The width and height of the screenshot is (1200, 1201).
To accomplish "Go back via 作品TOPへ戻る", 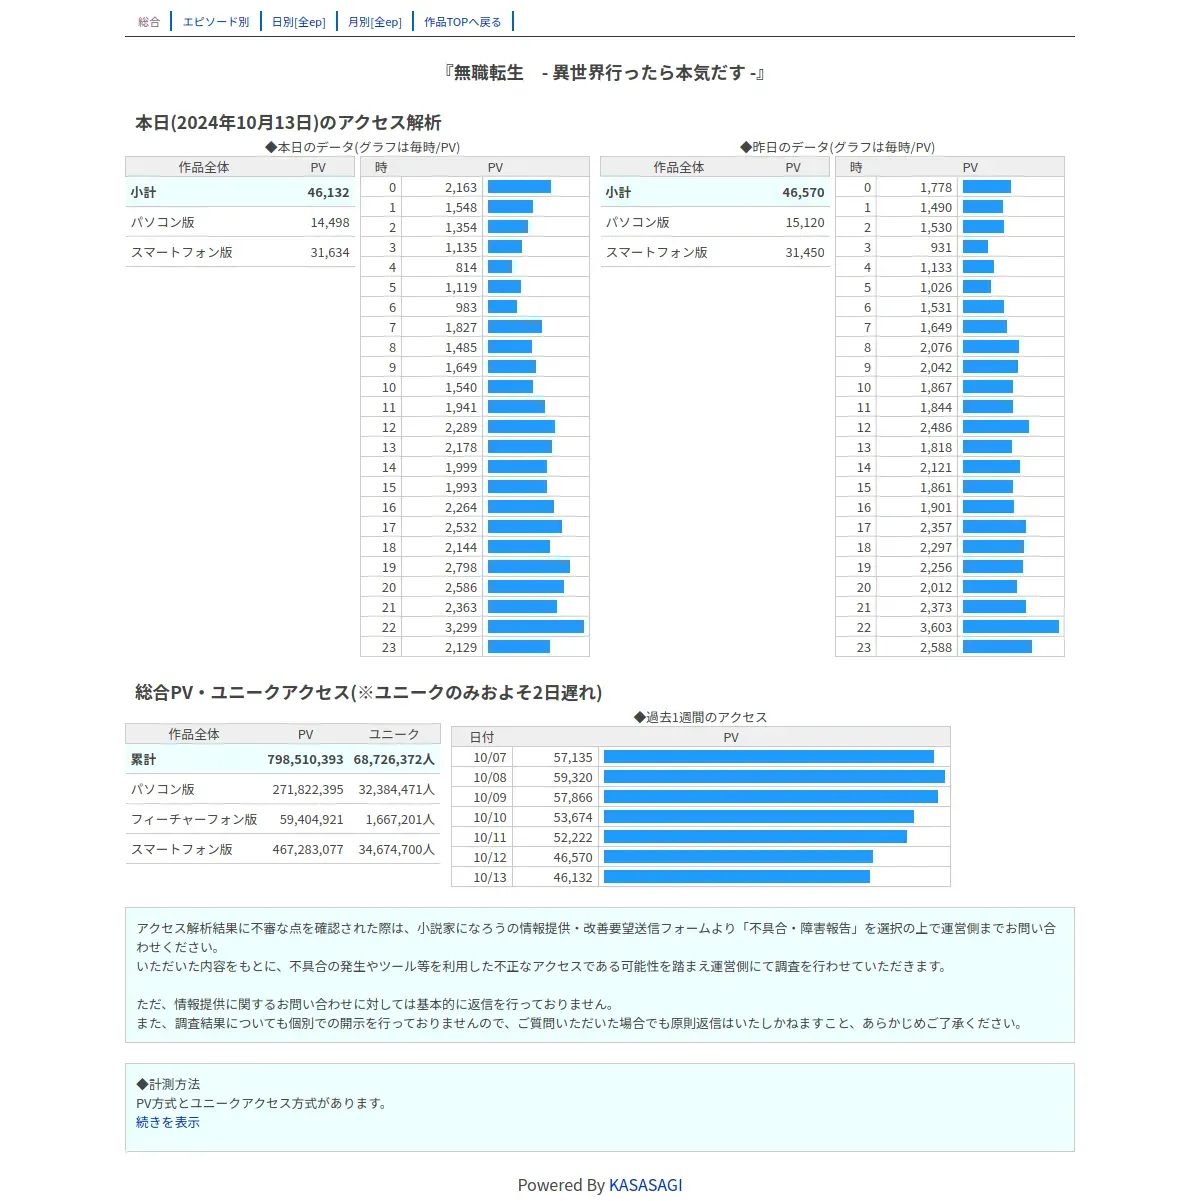I will click(463, 22).
